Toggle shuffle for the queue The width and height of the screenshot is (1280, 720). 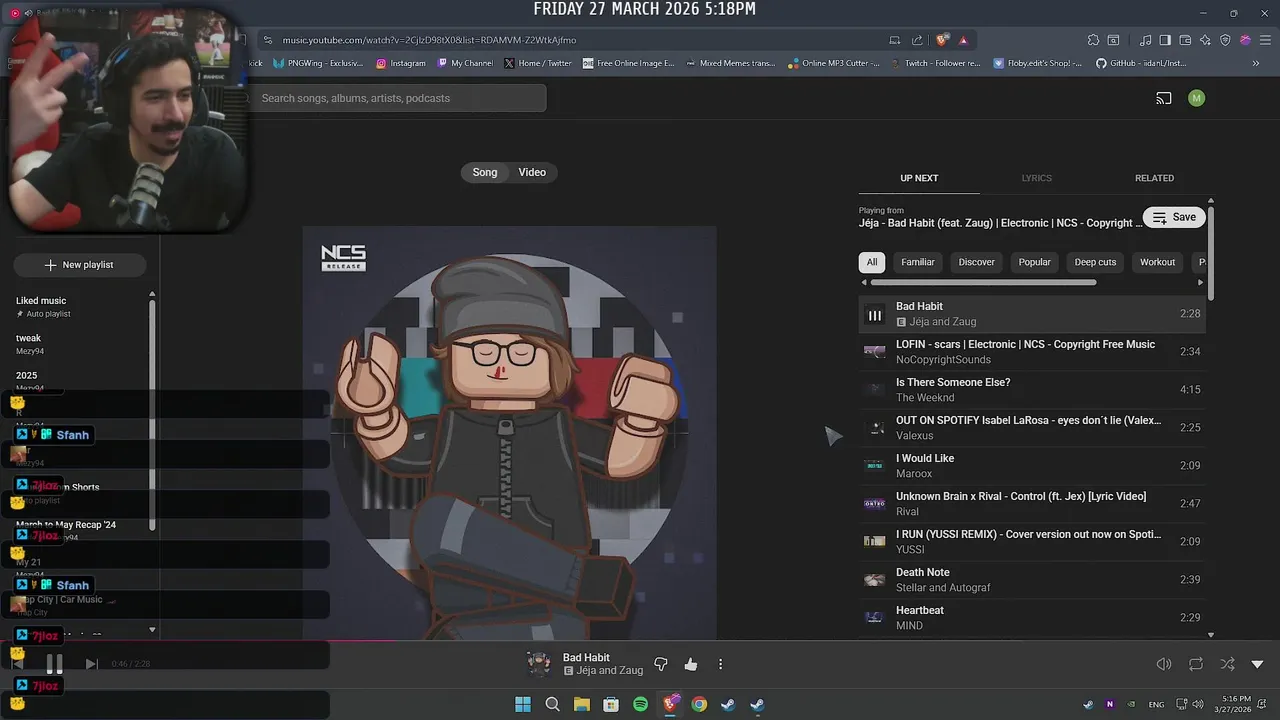click(x=1227, y=664)
